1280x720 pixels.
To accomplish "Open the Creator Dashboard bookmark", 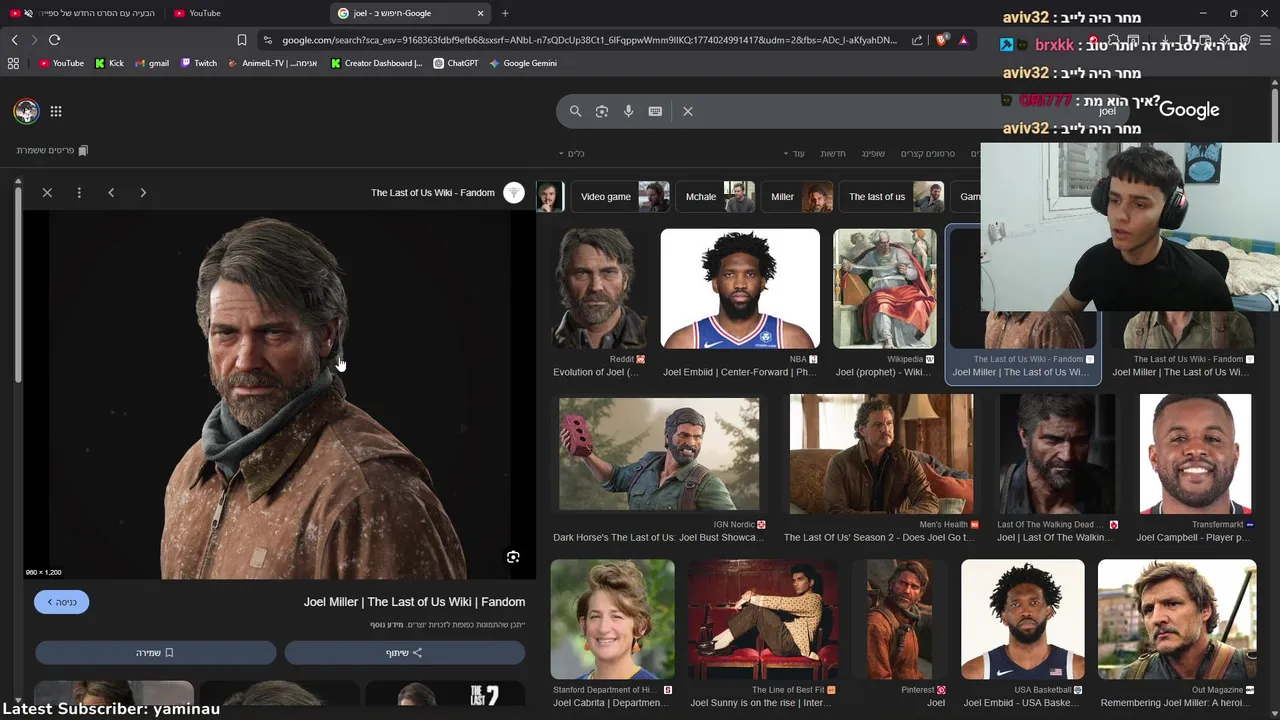I will 376,63.
